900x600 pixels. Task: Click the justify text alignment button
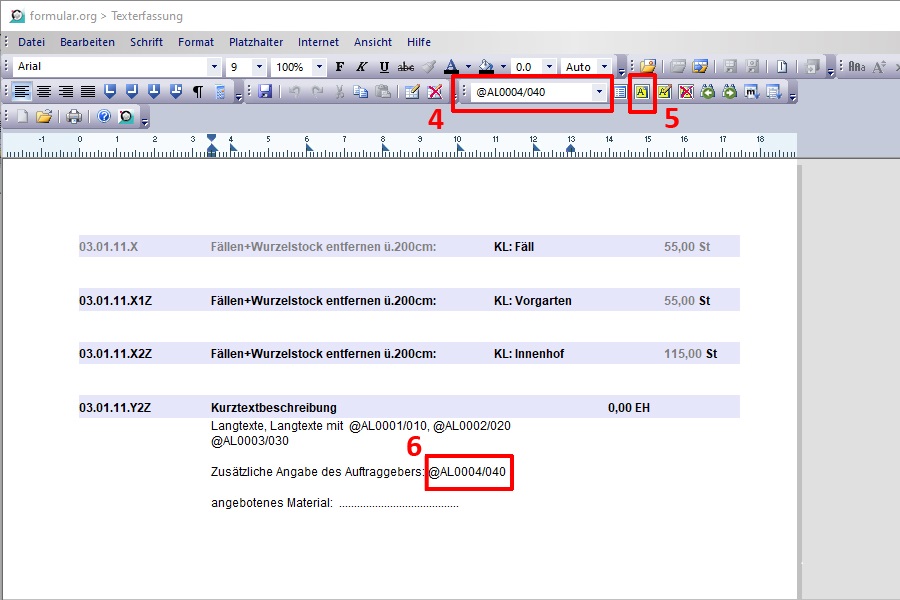[x=88, y=92]
